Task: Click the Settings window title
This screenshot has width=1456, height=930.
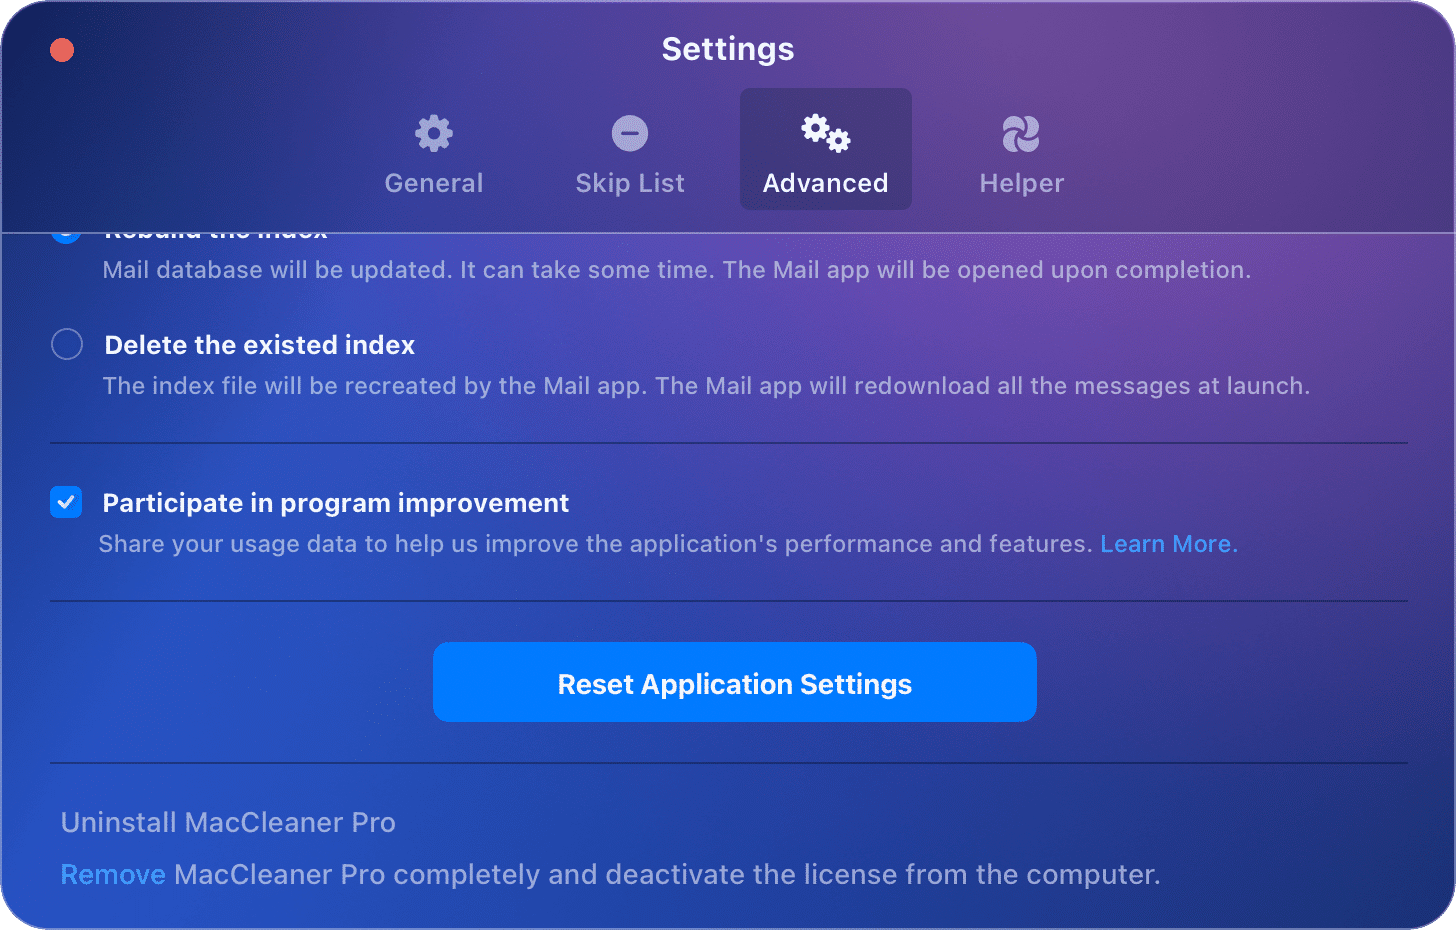Action: click(728, 48)
